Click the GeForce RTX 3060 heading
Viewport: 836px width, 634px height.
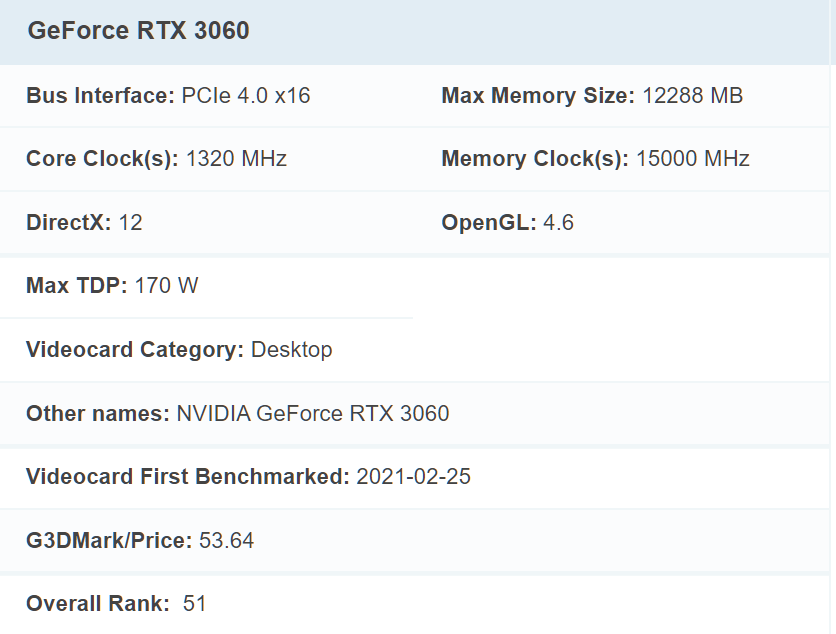click(139, 30)
